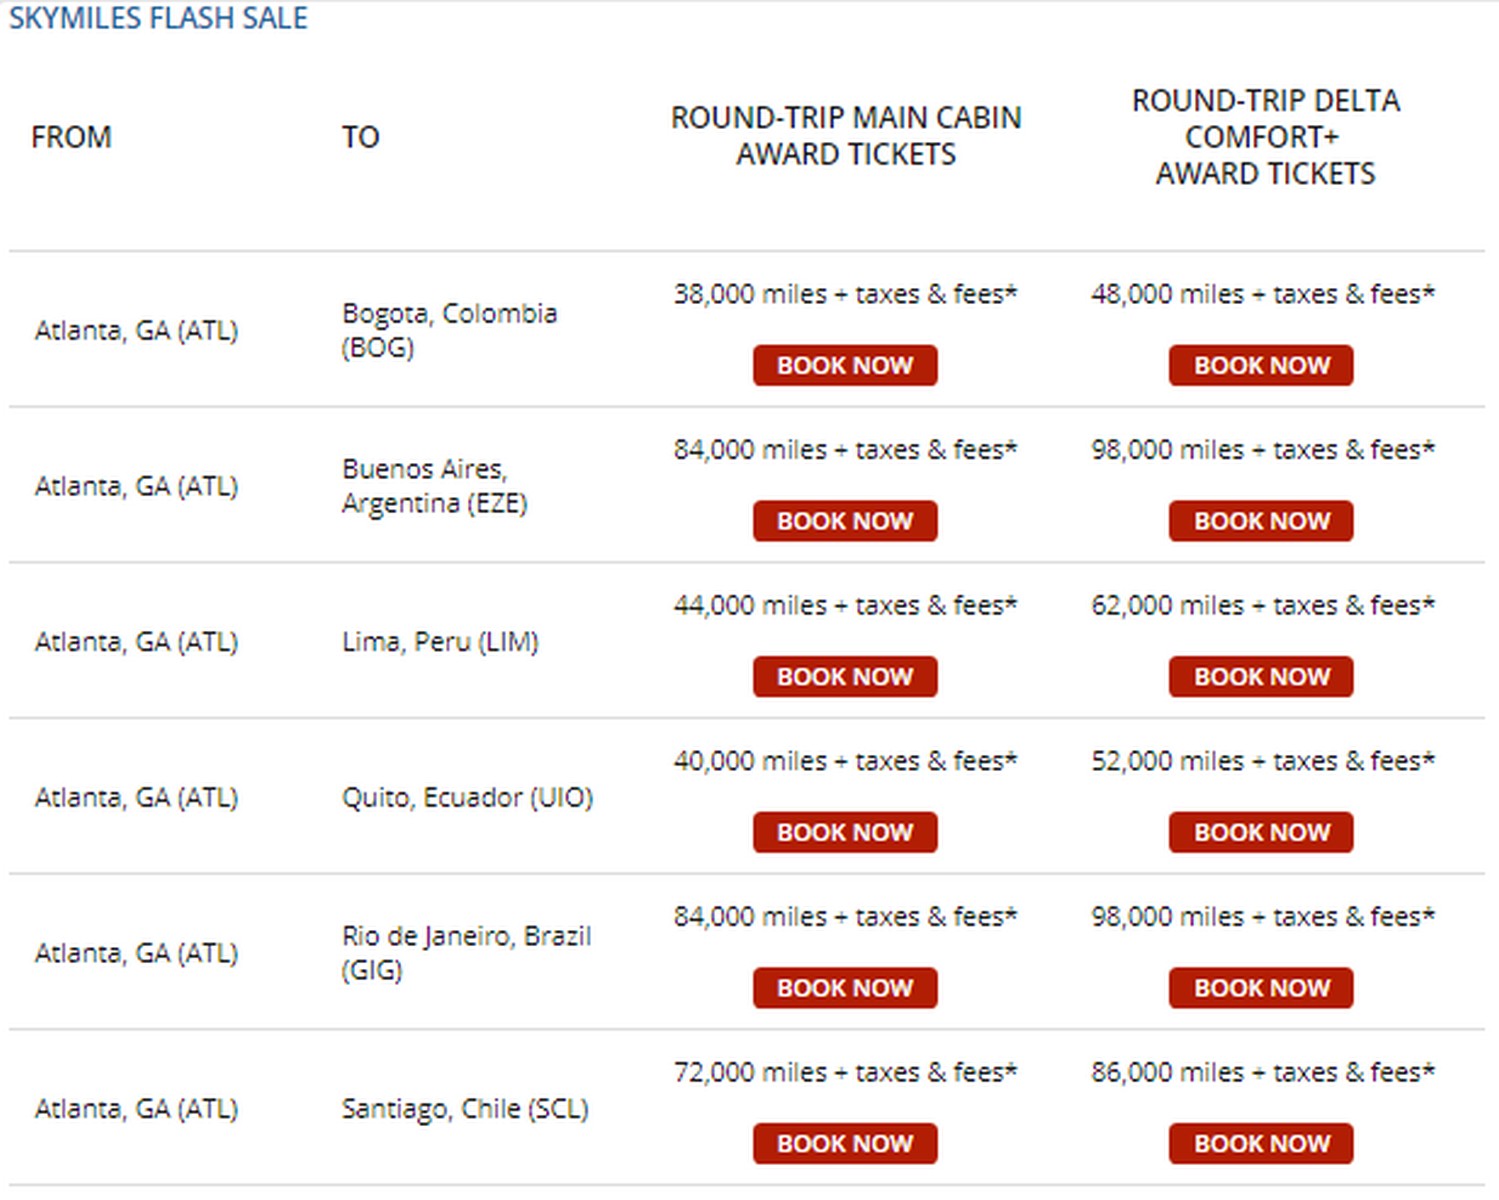Book Main Cabin award ticket to Bogota
Screen dimensions: 1499x1200
tap(845, 365)
